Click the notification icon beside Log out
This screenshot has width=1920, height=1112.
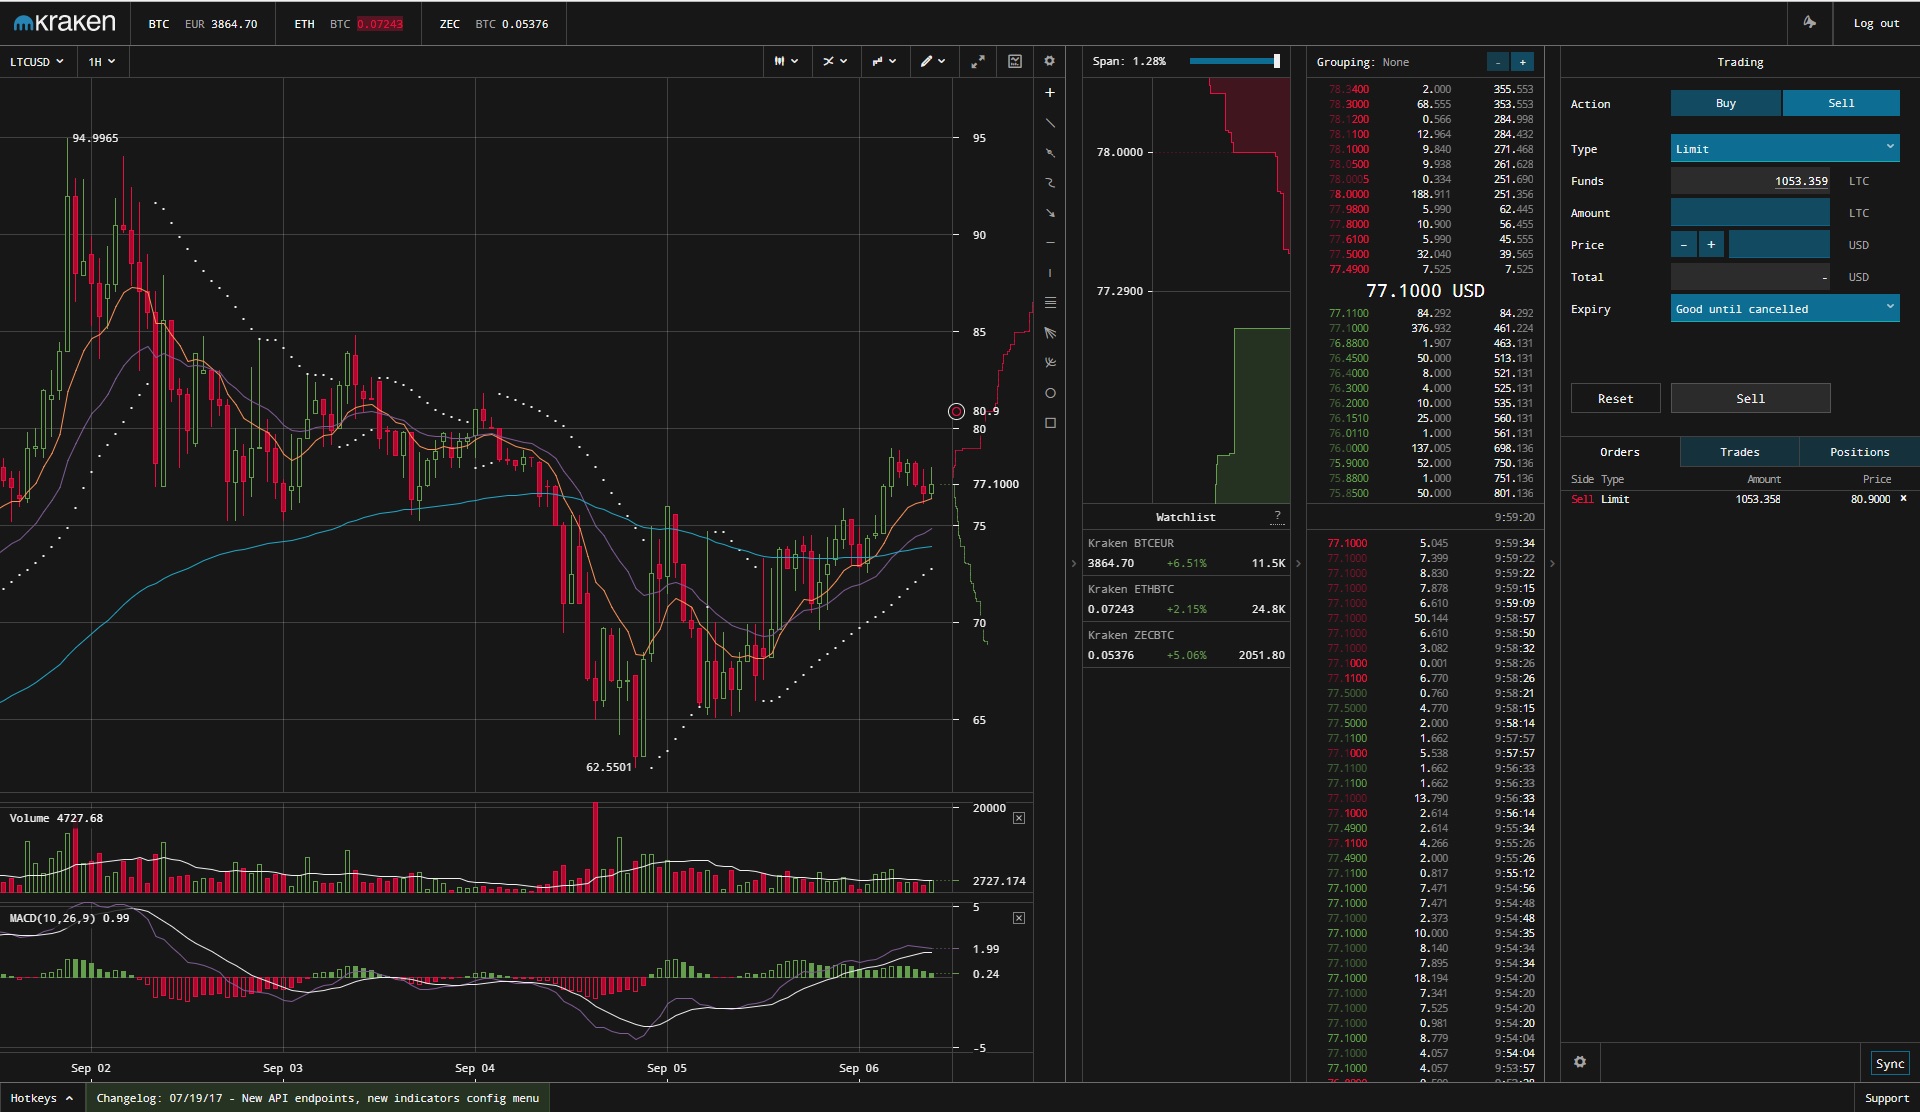(1809, 23)
